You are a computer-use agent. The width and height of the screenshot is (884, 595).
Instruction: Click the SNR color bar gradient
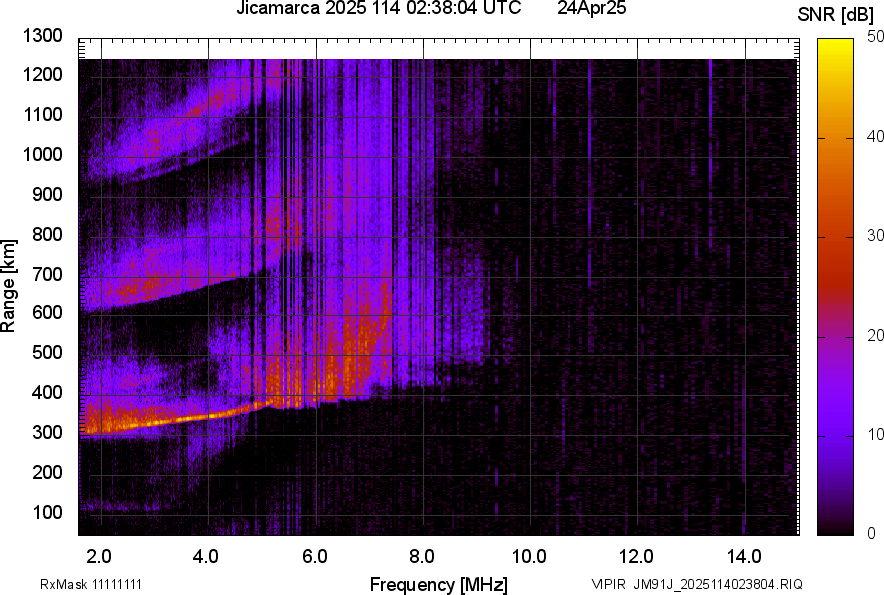click(x=836, y=287)
